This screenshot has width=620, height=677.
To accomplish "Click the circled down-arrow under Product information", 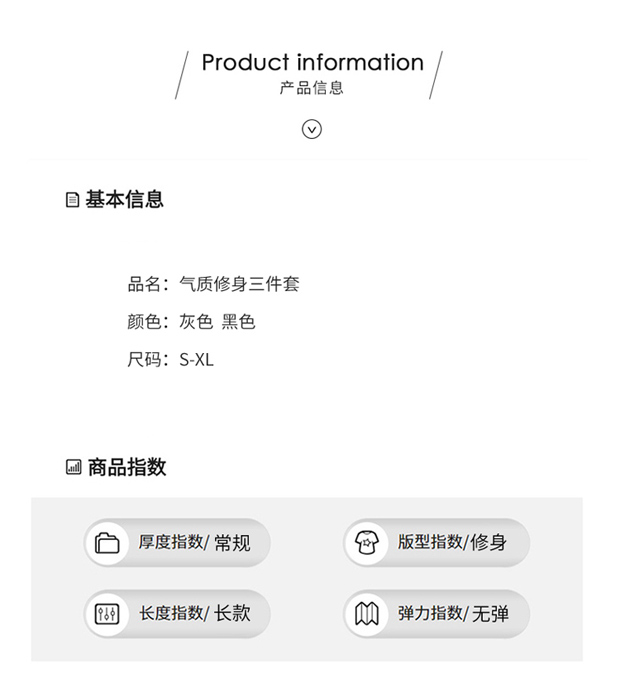I will 311,129.
